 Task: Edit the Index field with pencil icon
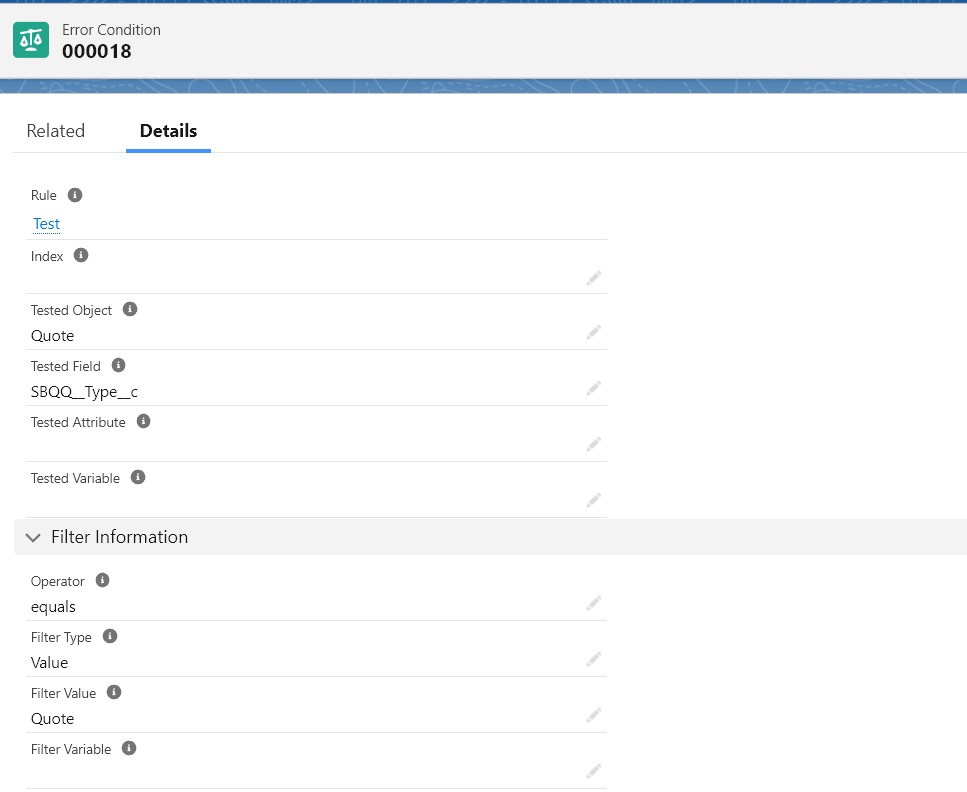pos(594,278)
